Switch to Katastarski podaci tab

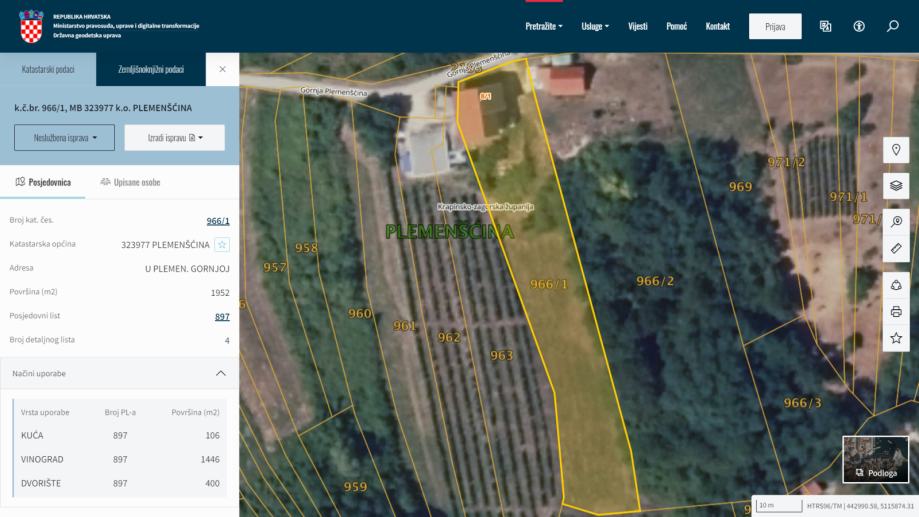(x=48, y=69)
